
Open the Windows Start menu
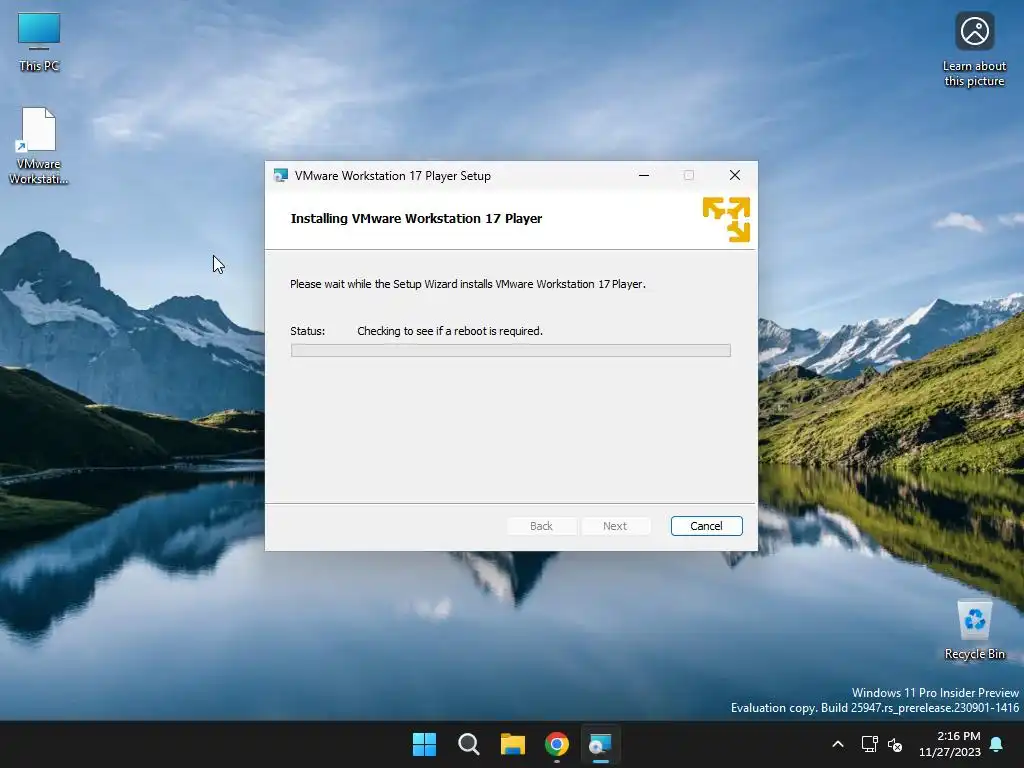click(424, 744)
